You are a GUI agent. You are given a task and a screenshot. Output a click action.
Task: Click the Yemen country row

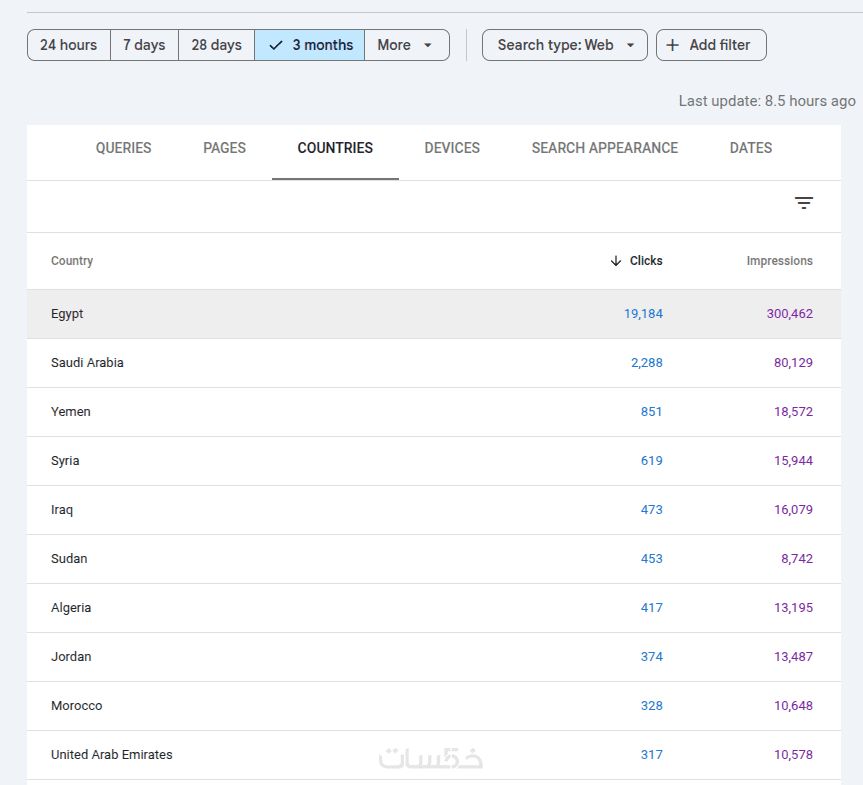tap(71, 412)
